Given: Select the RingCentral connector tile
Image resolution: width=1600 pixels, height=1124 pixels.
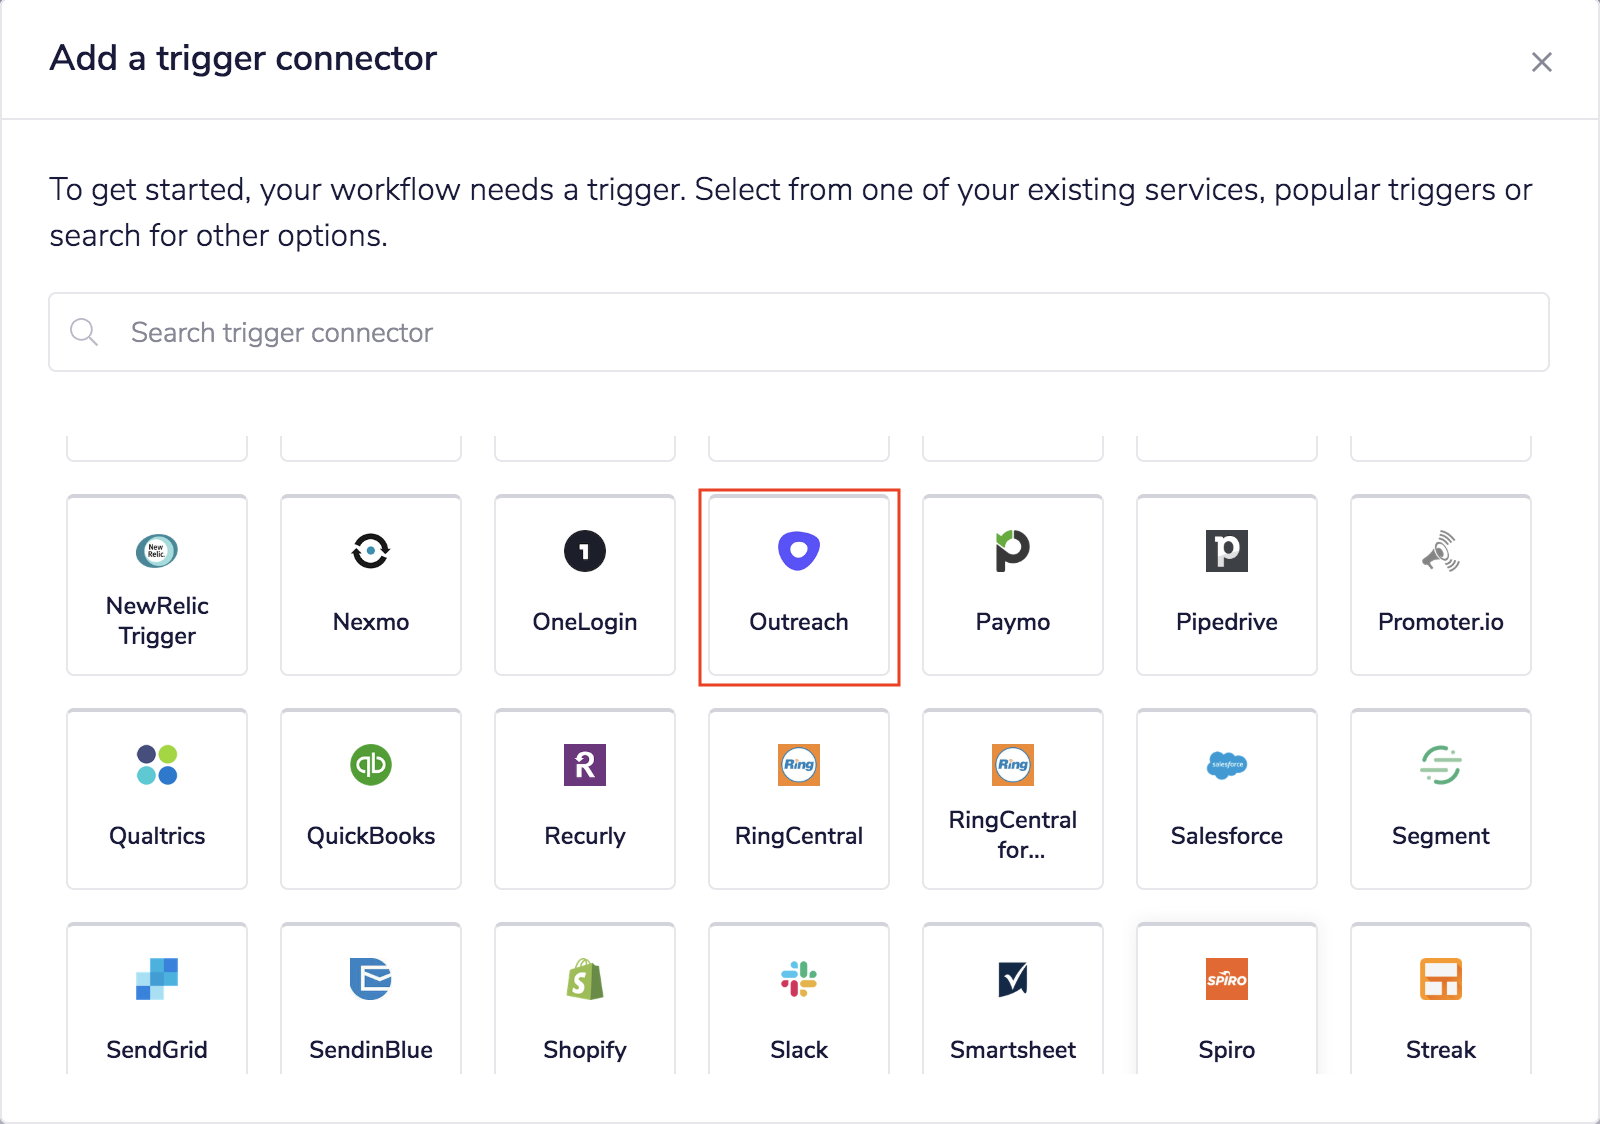Looking at the screenshot, I should (x=798, y=799).
